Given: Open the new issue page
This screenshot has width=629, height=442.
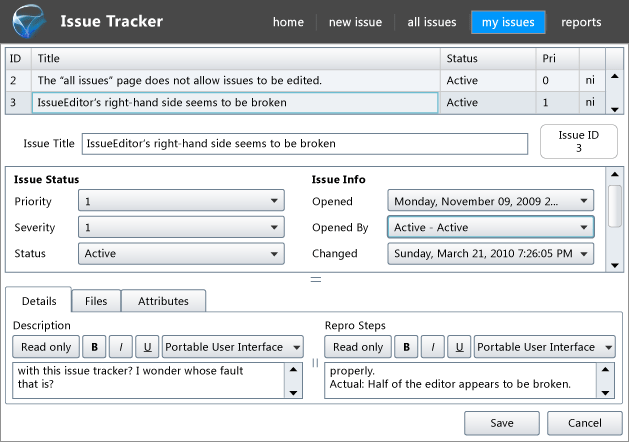Looking at the screenshot, I should 355,22.
